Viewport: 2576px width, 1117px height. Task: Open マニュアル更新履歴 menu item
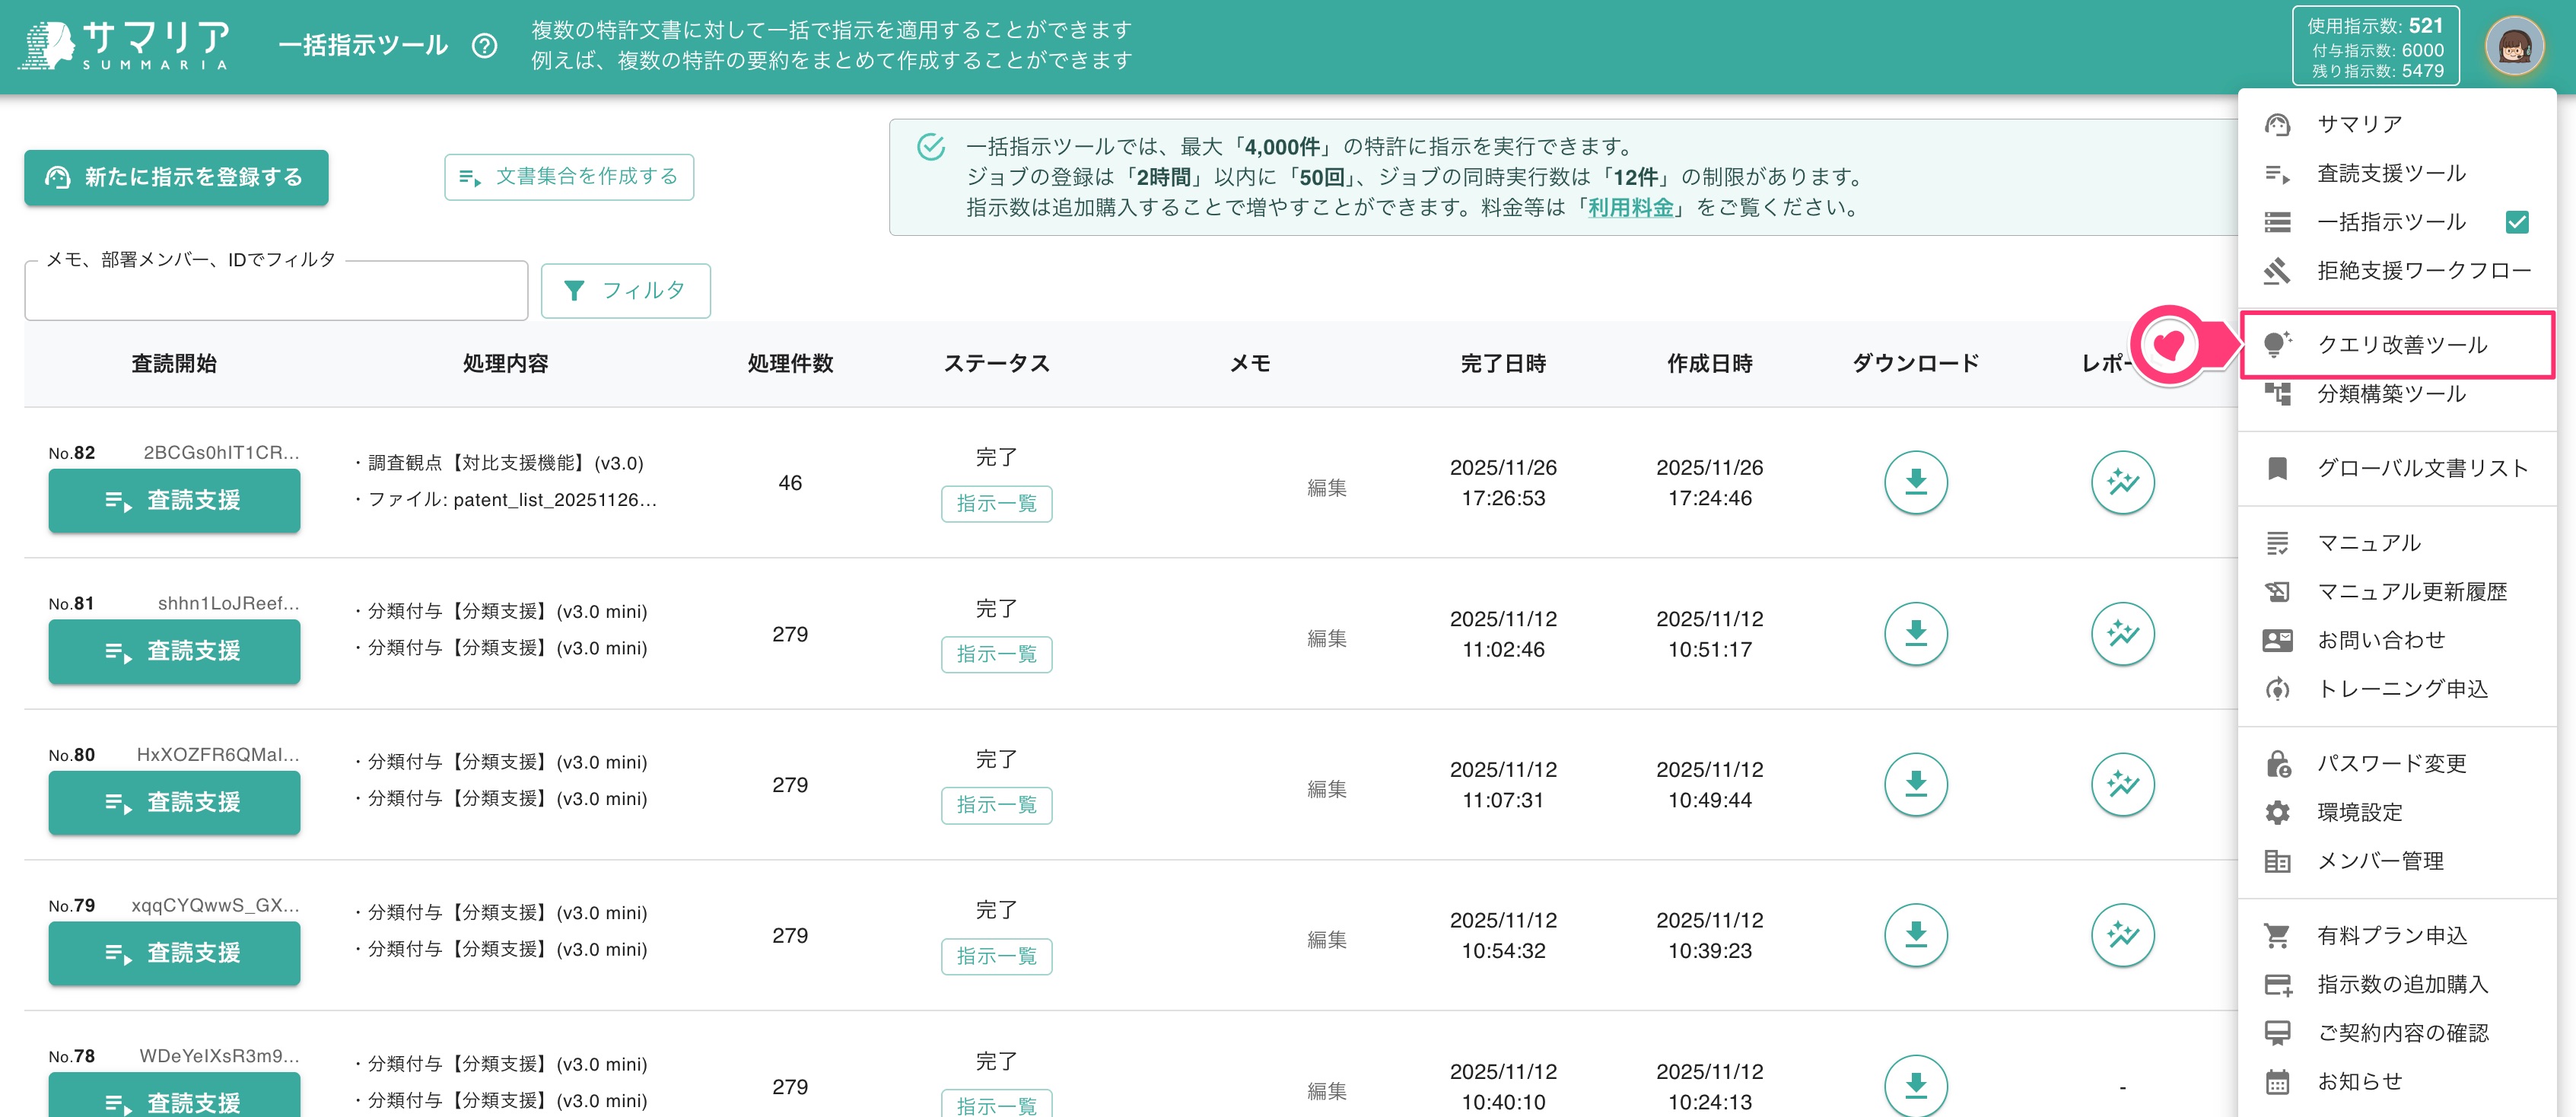2397,592
